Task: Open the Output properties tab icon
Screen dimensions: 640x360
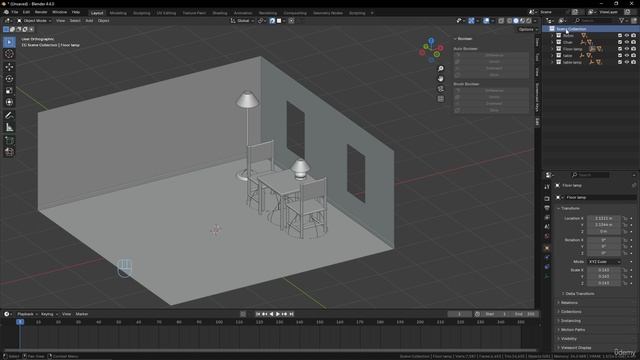Action: pyautogui.click(x=547, y=208)
